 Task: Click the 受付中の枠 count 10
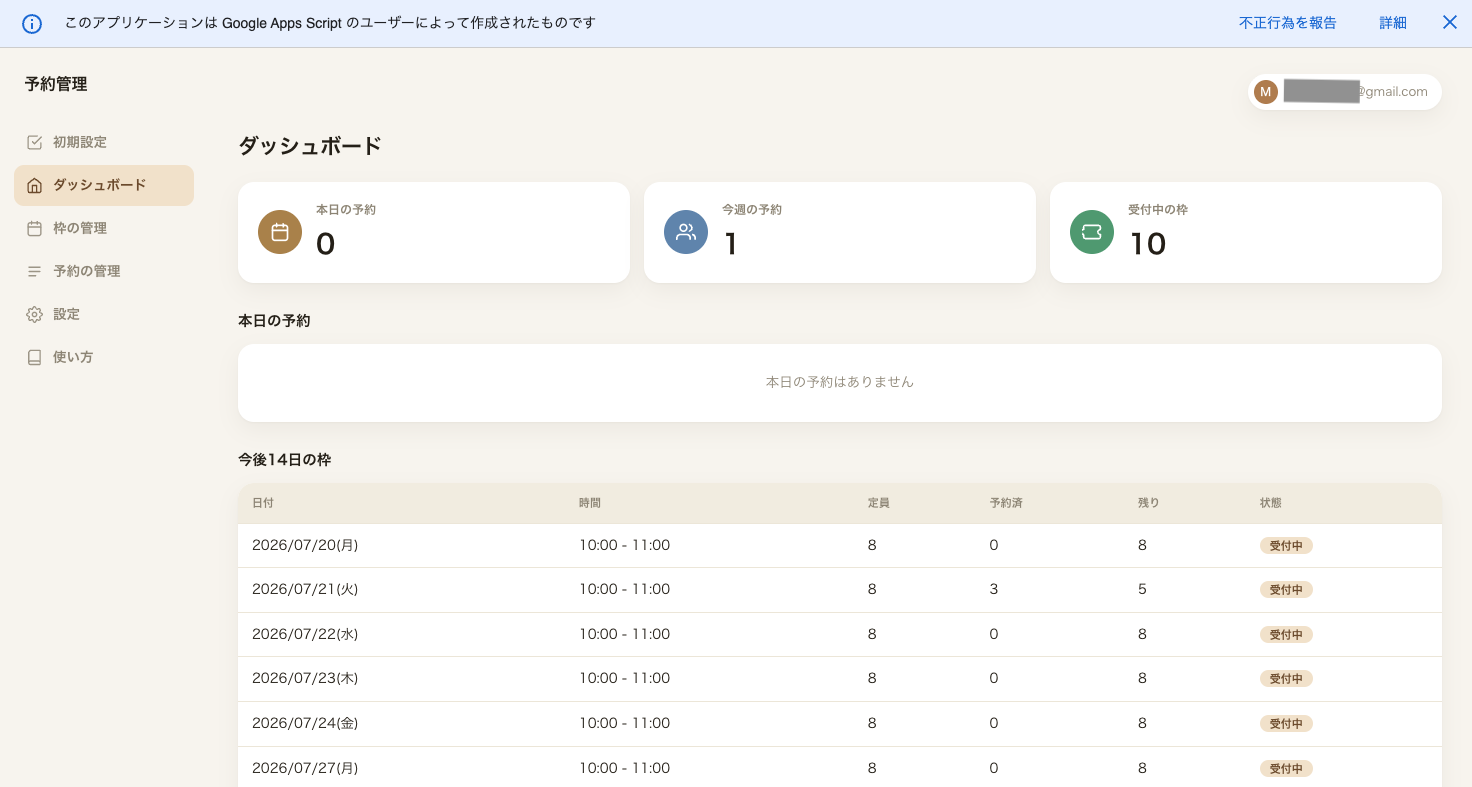[x=1148, y=244]
